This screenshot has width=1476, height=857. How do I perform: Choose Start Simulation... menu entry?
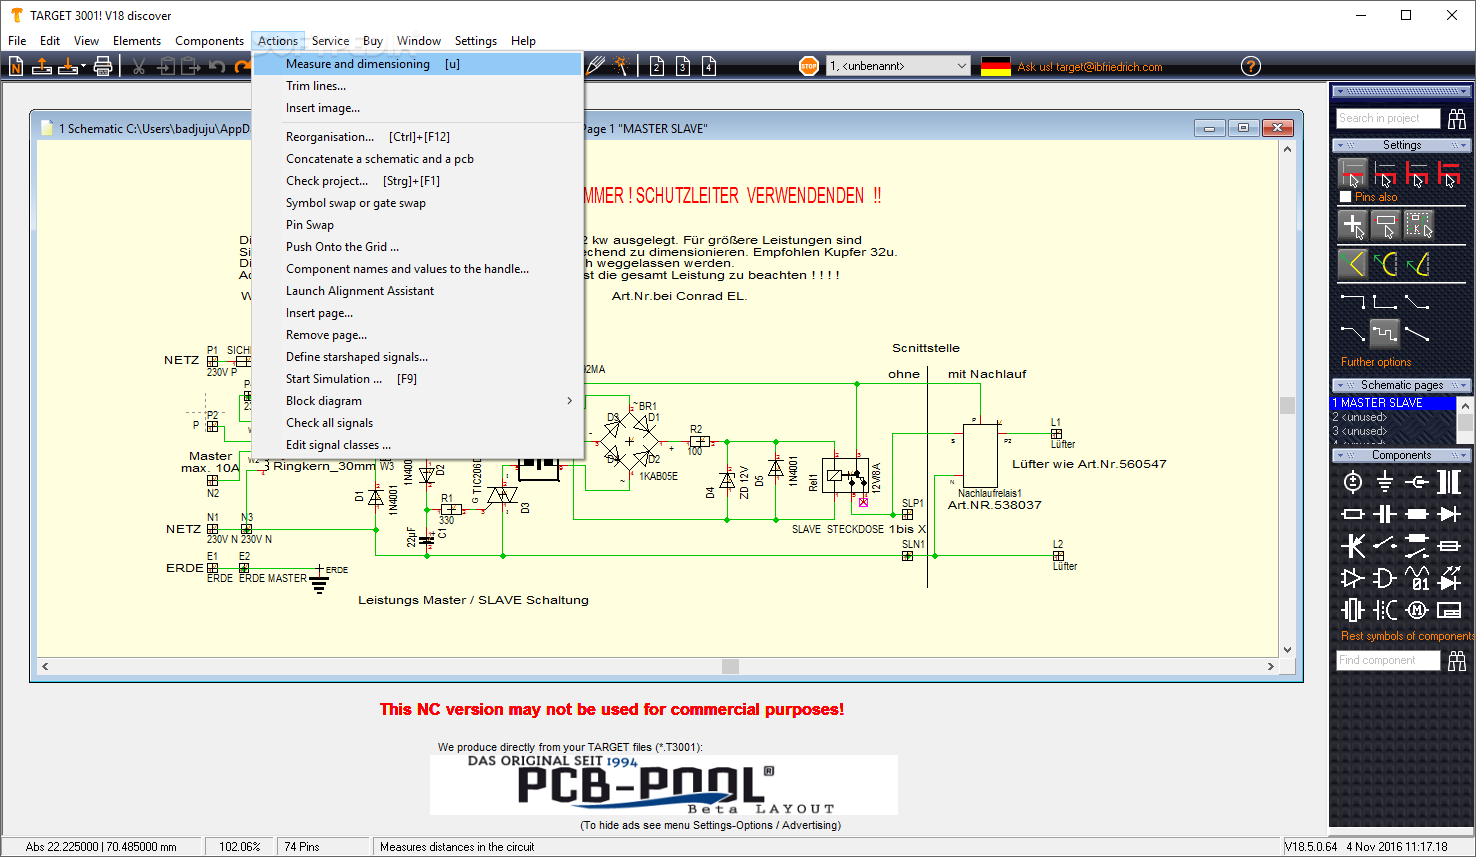pos(417,379)
